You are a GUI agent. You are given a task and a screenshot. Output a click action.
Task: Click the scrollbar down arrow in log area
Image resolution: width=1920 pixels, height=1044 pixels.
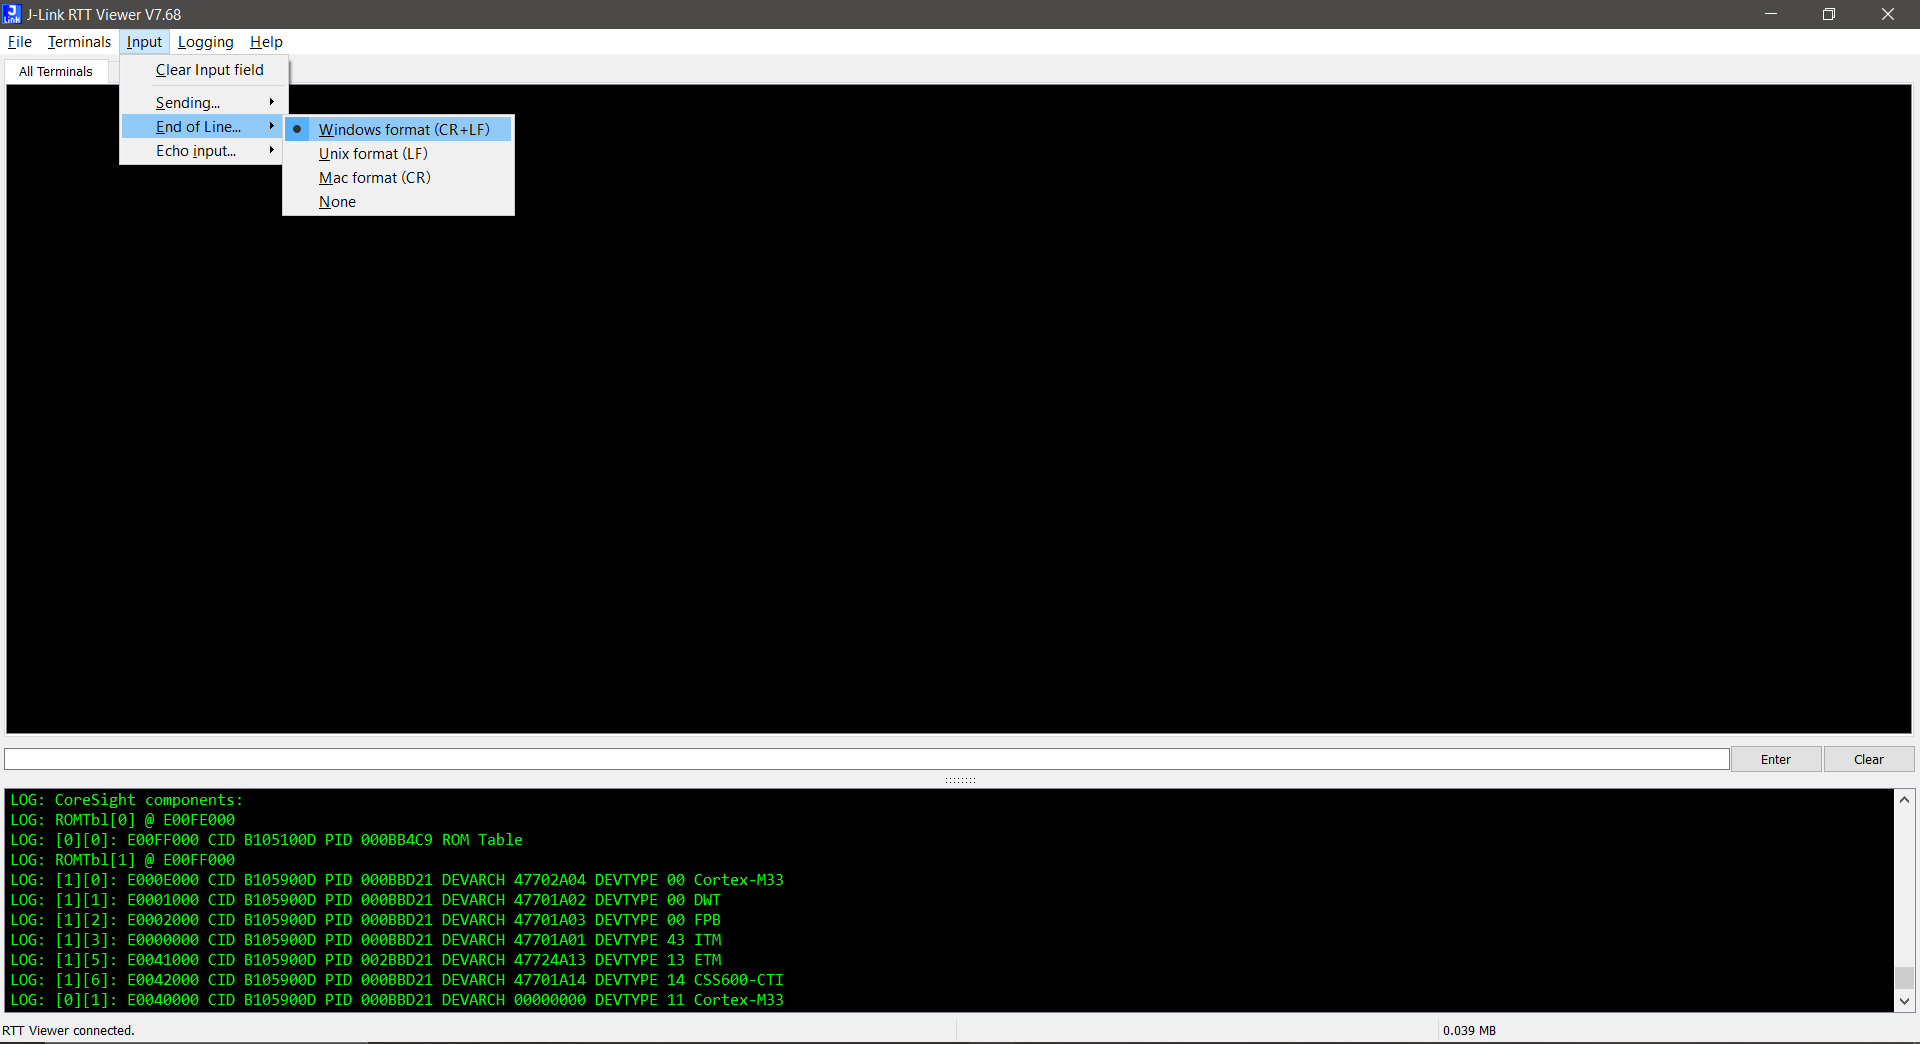(x=1906, y=1001)
